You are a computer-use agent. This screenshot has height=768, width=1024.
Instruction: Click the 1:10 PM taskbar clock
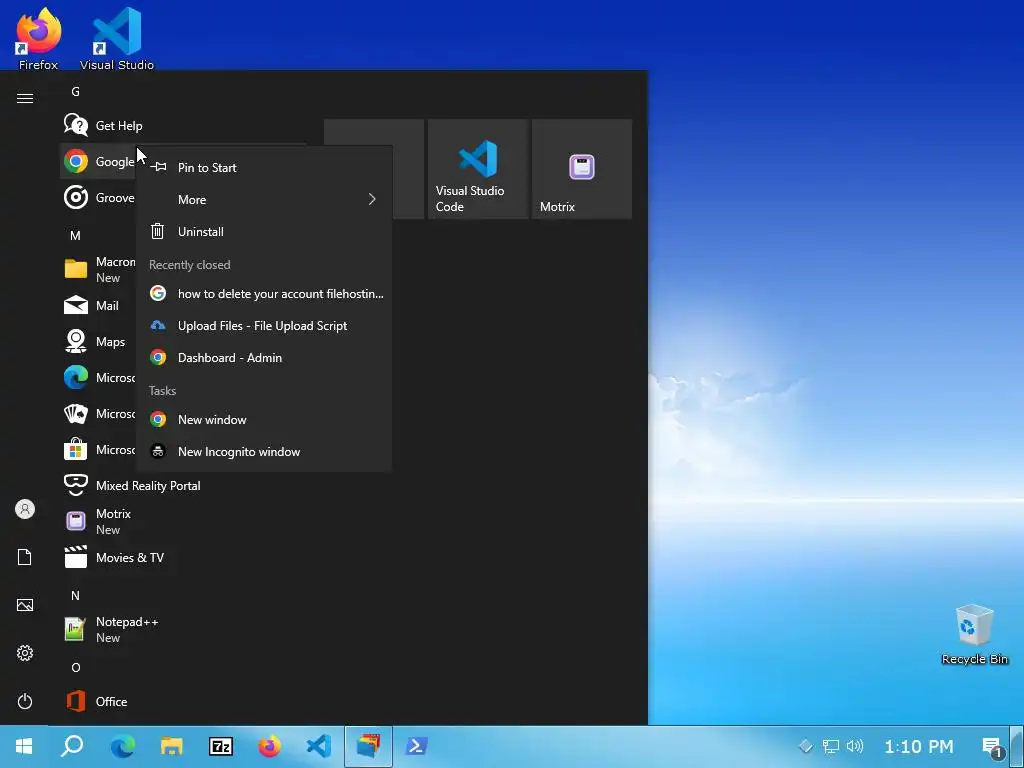click(918, 746)
